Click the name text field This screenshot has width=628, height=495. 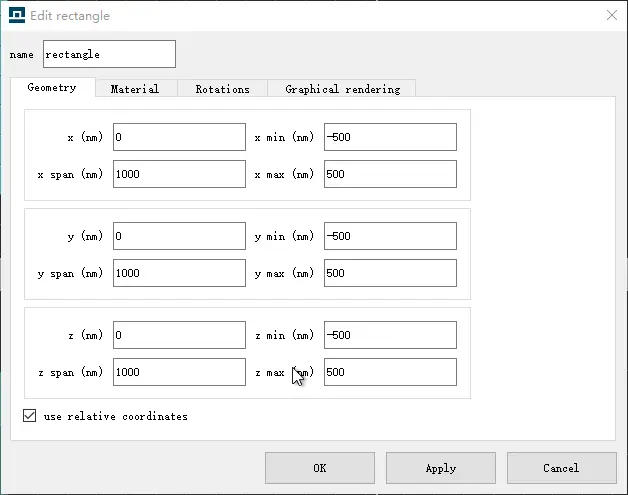[x=109, y=54]
